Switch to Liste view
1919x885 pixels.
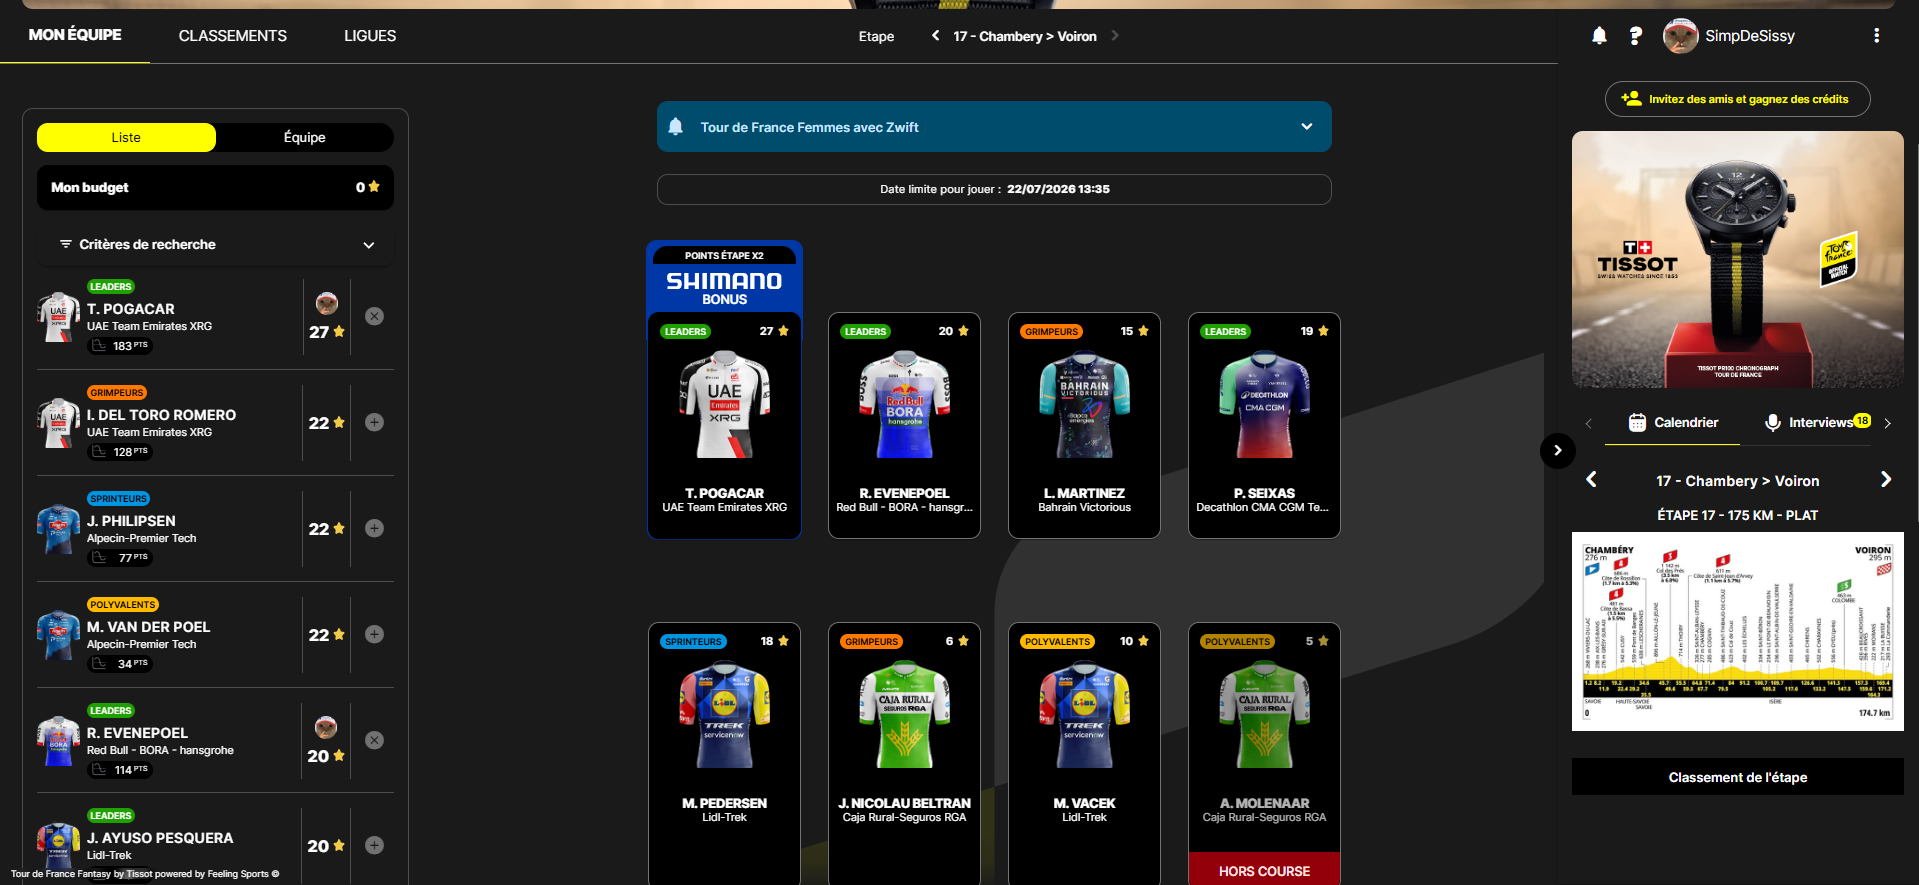(126, 138)
